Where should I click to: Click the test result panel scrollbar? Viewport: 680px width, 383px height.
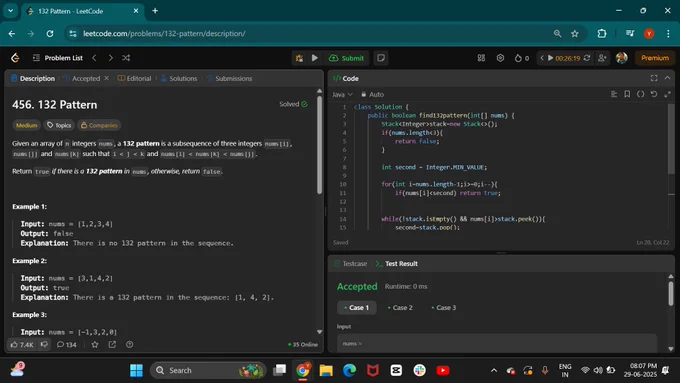coord(671,294)
